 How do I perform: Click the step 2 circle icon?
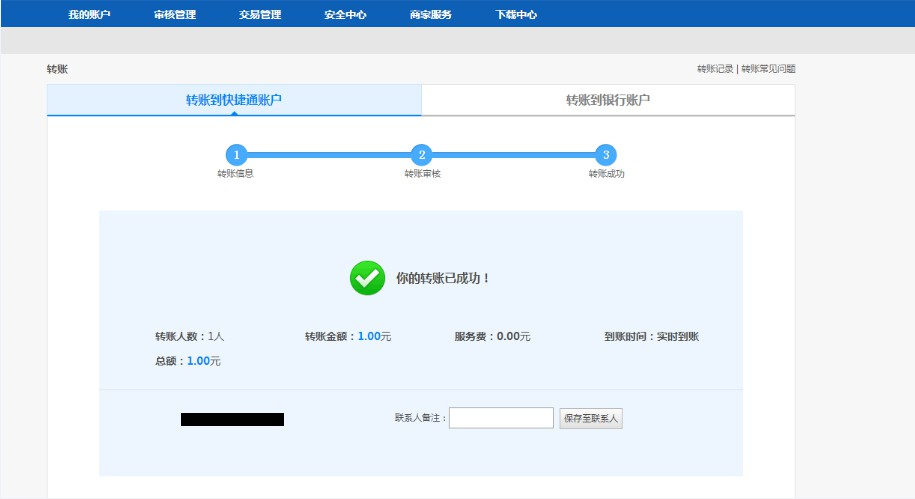point(422,155)
